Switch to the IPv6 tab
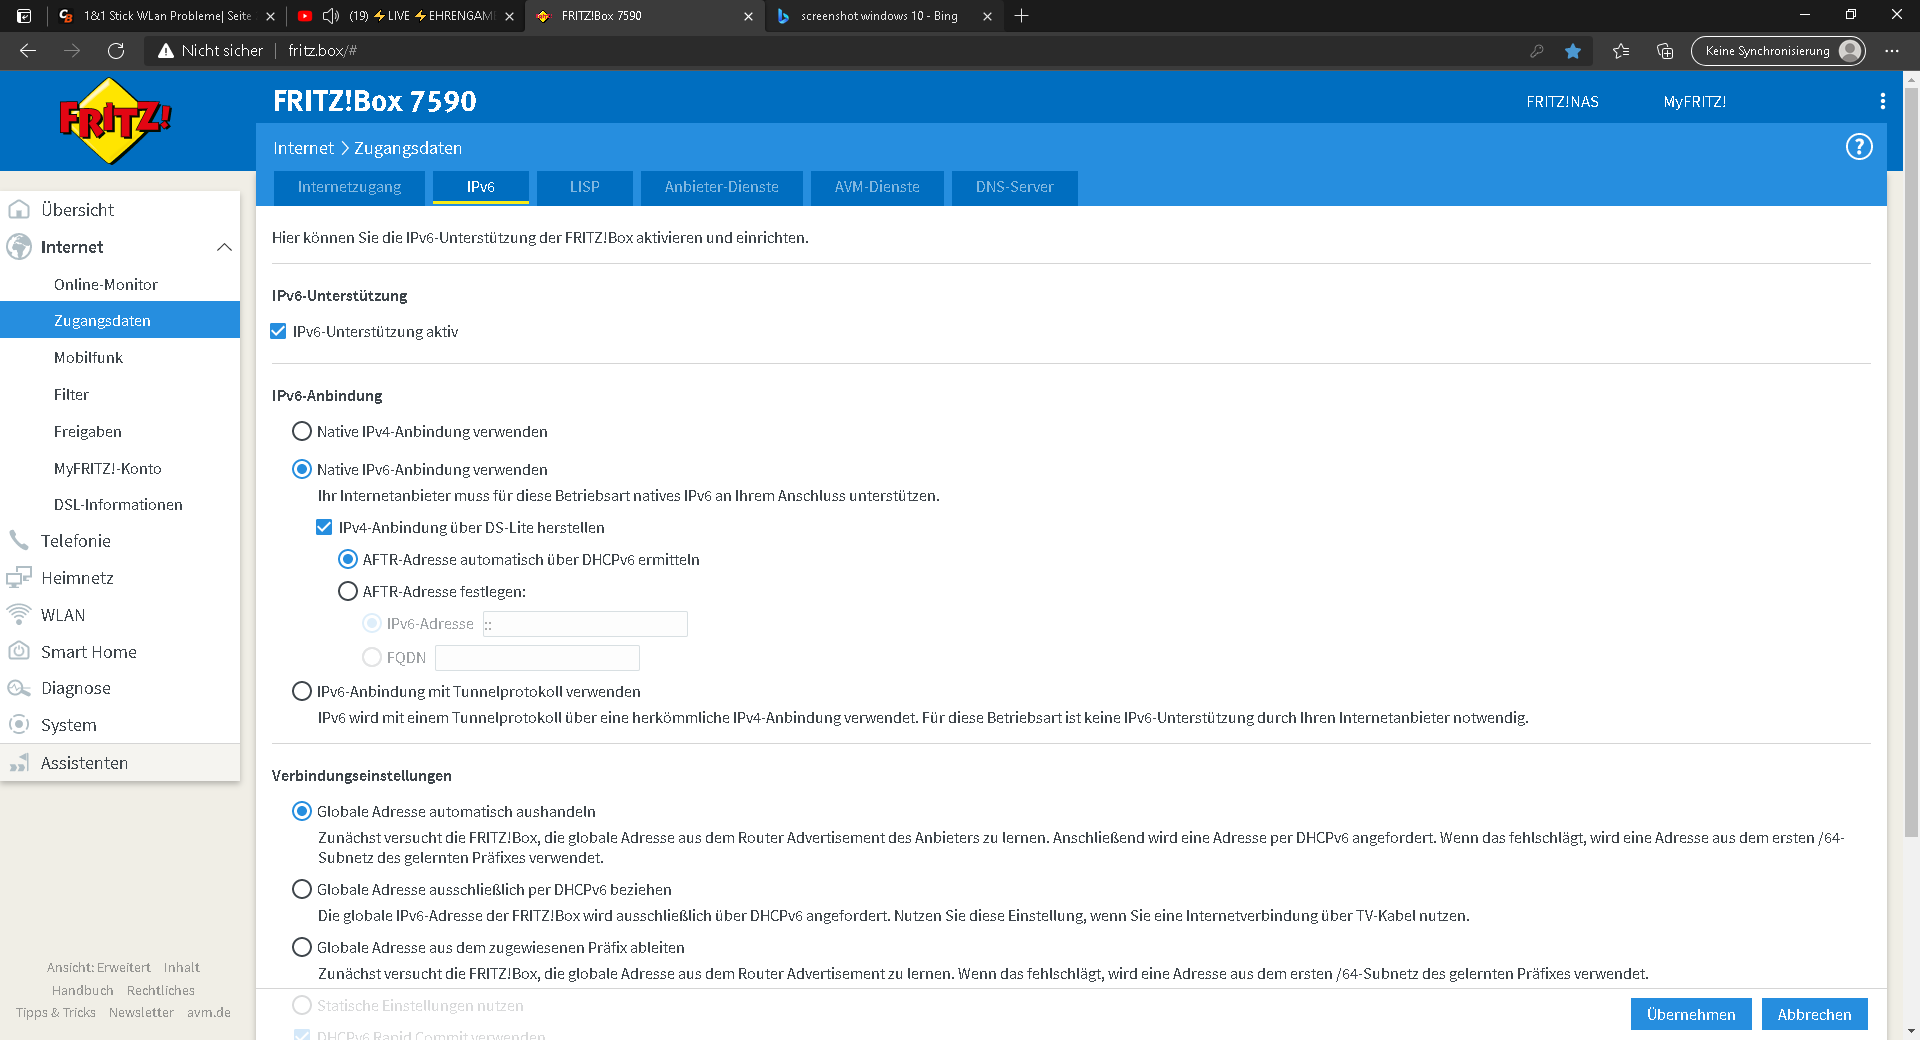 (x=480, y=187)
